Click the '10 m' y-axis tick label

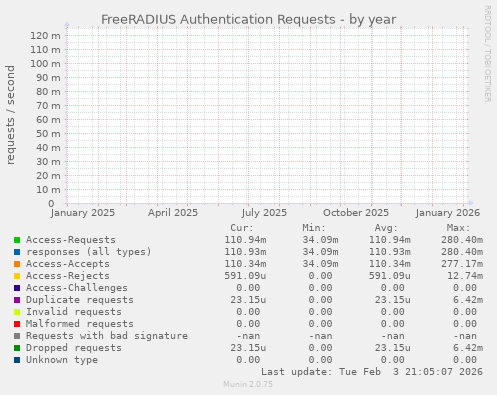tap(48, 190)
